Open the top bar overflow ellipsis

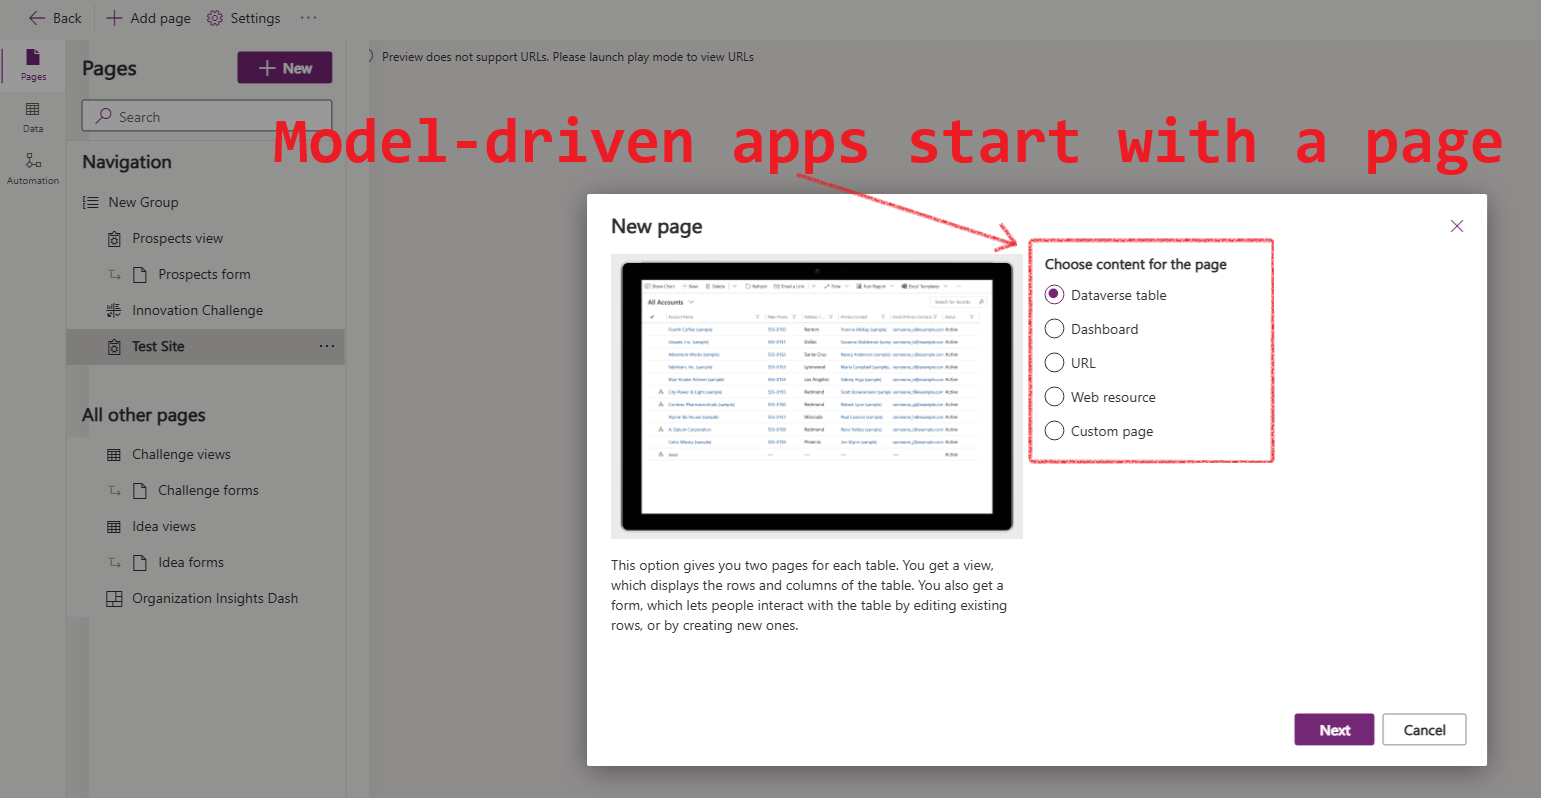coord(308,18)
